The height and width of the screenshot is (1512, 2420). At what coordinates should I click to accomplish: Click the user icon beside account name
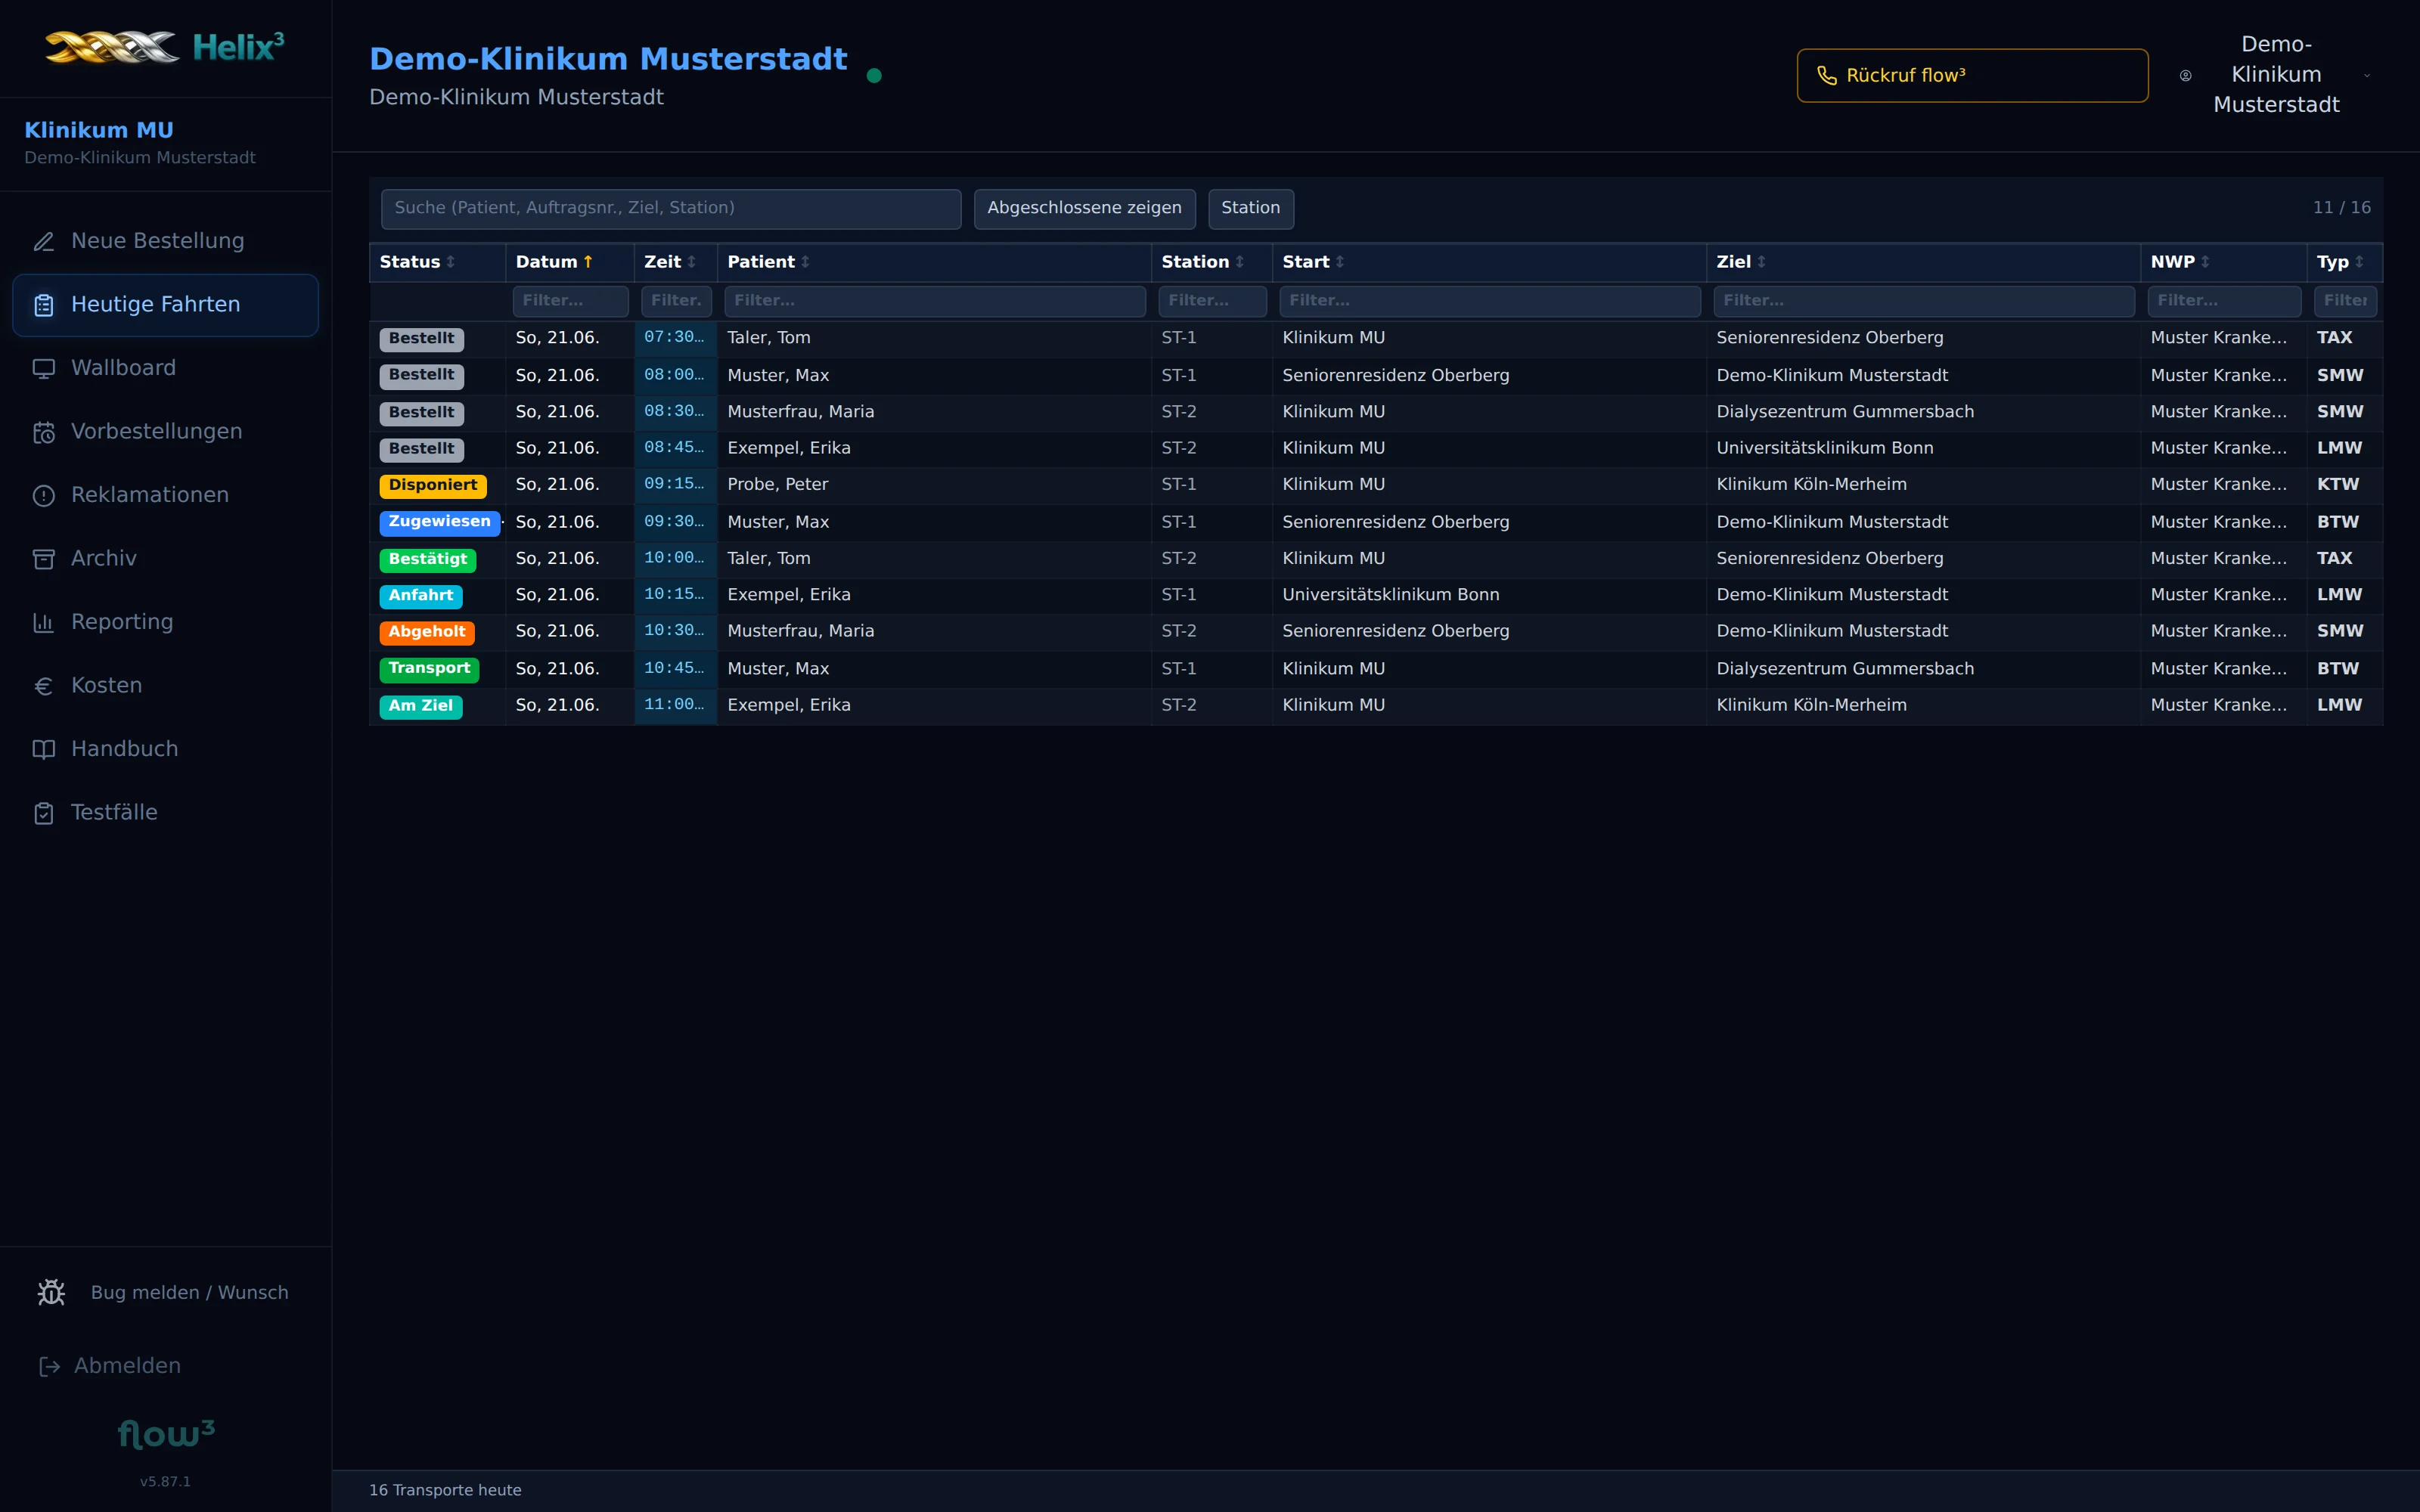click(2186, 75)
